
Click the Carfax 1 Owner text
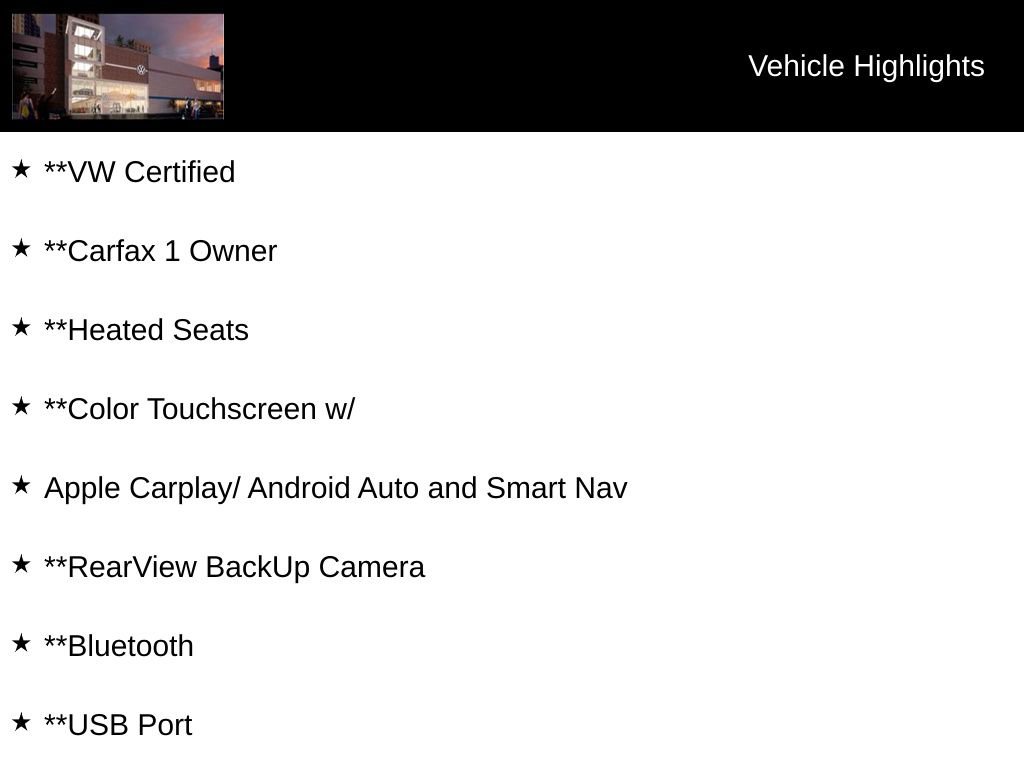(160, 251)
